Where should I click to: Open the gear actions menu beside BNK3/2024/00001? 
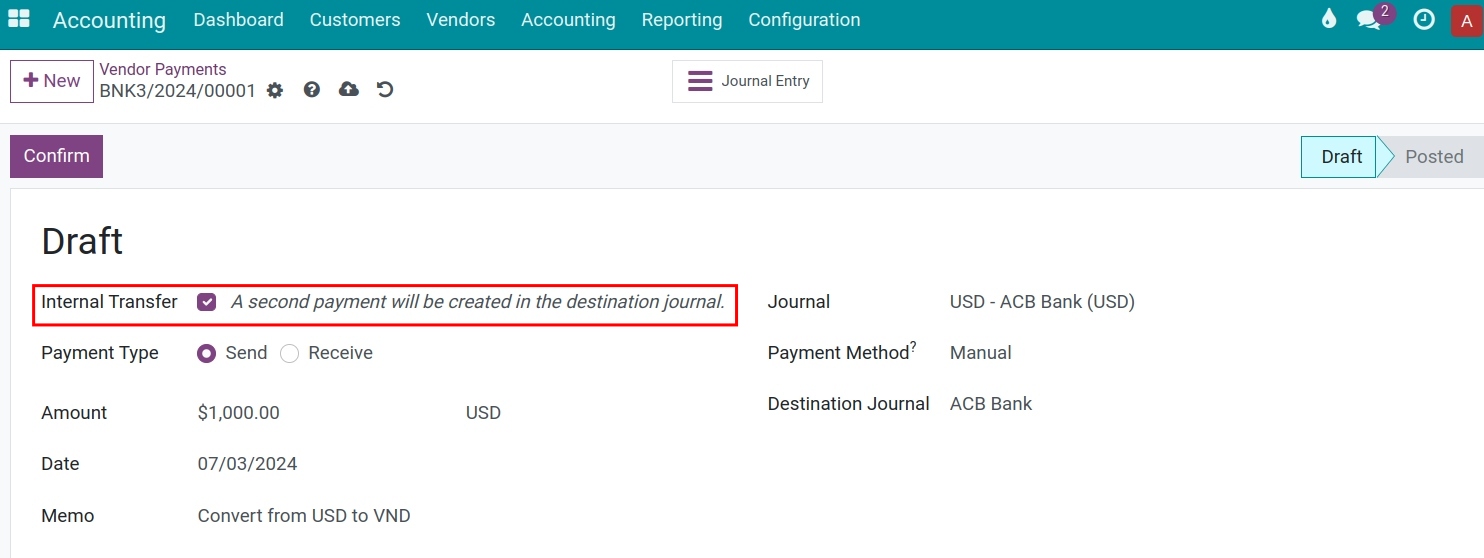point(275,90)
